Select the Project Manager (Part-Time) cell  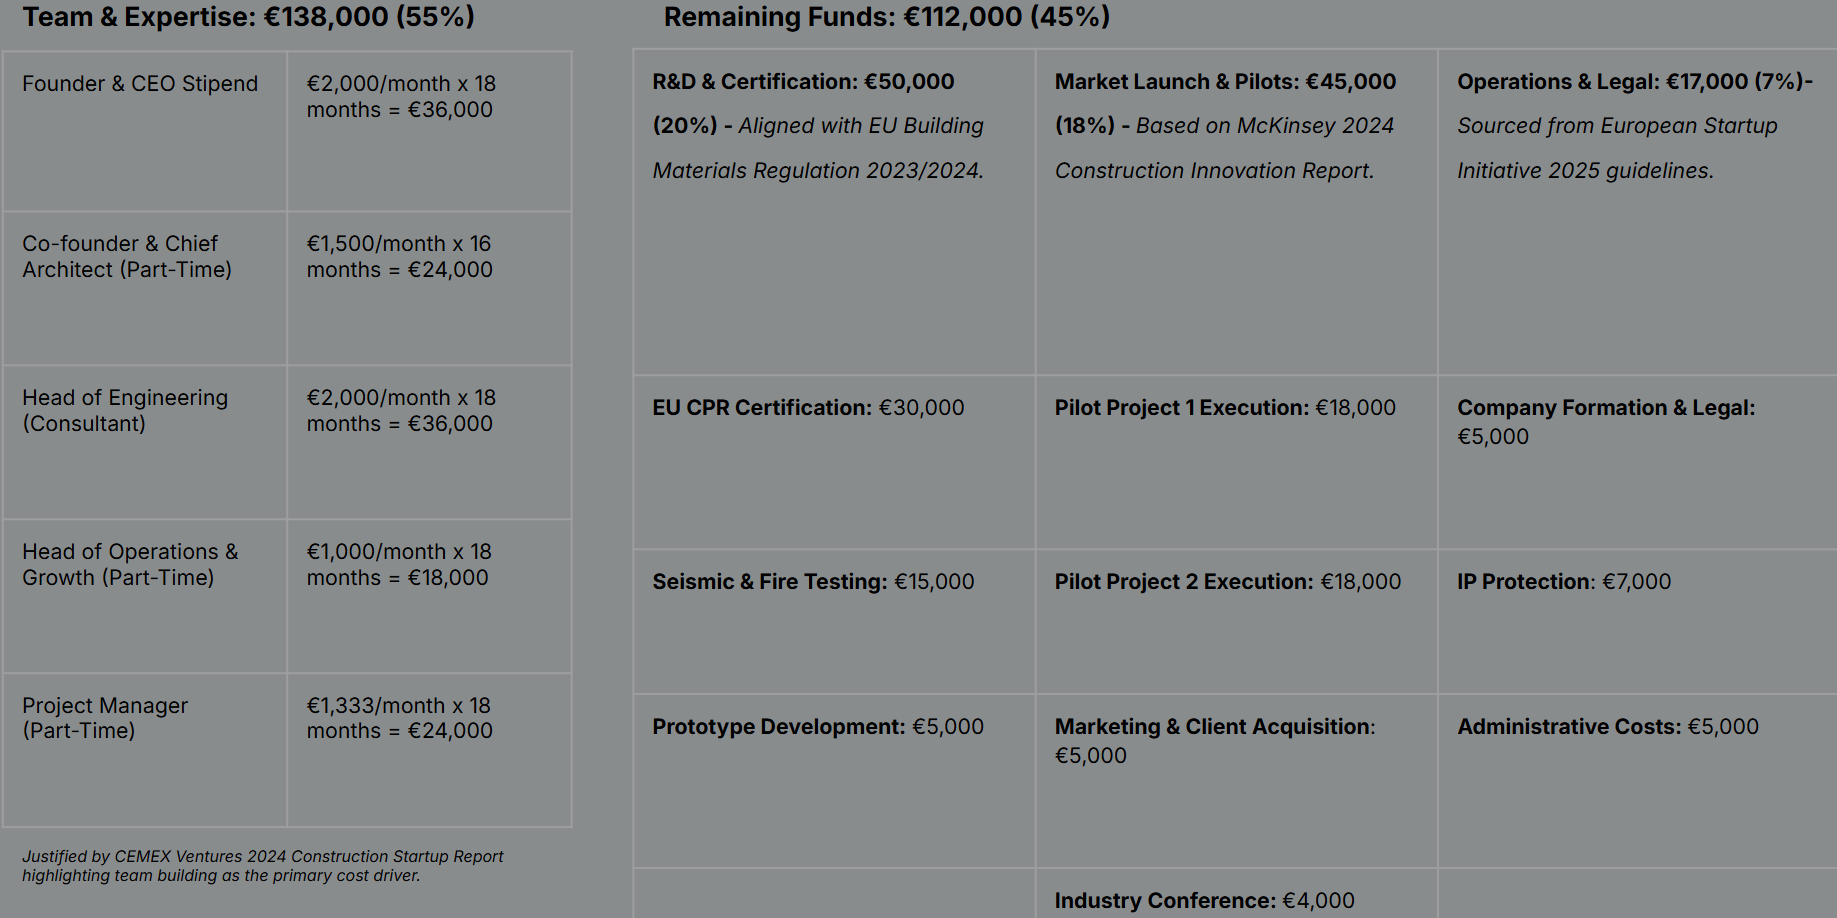pos(105,718)
